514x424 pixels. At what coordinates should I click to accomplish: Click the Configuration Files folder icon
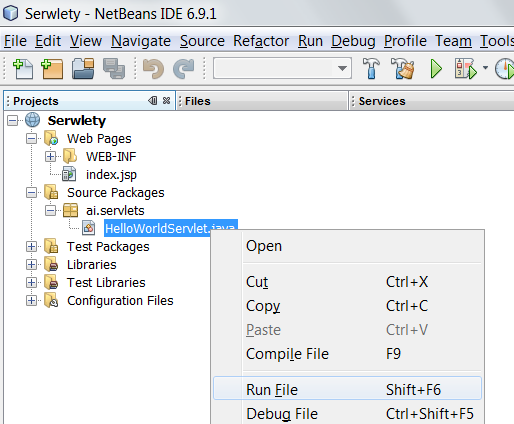coord(51,300)
